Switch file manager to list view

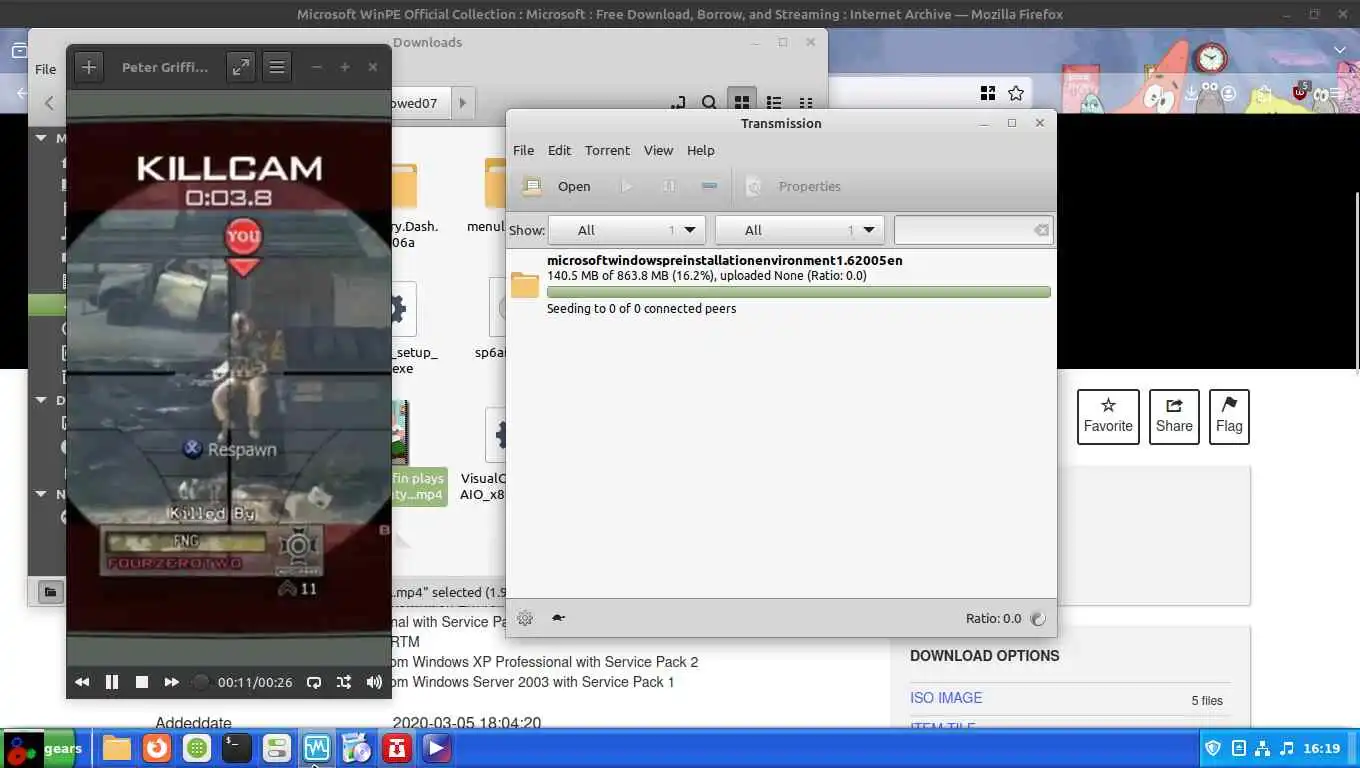(x=773, y=102)
